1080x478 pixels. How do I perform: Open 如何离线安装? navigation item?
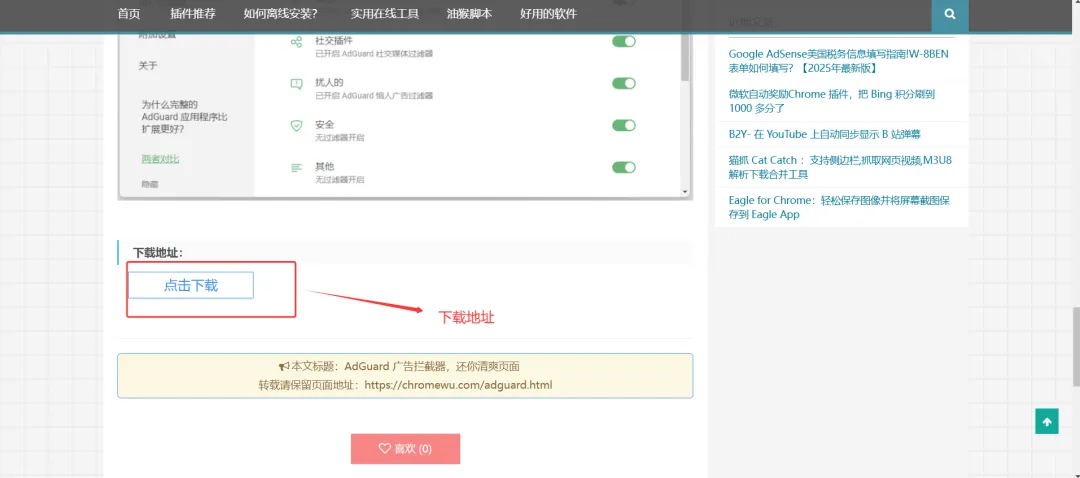281,14
